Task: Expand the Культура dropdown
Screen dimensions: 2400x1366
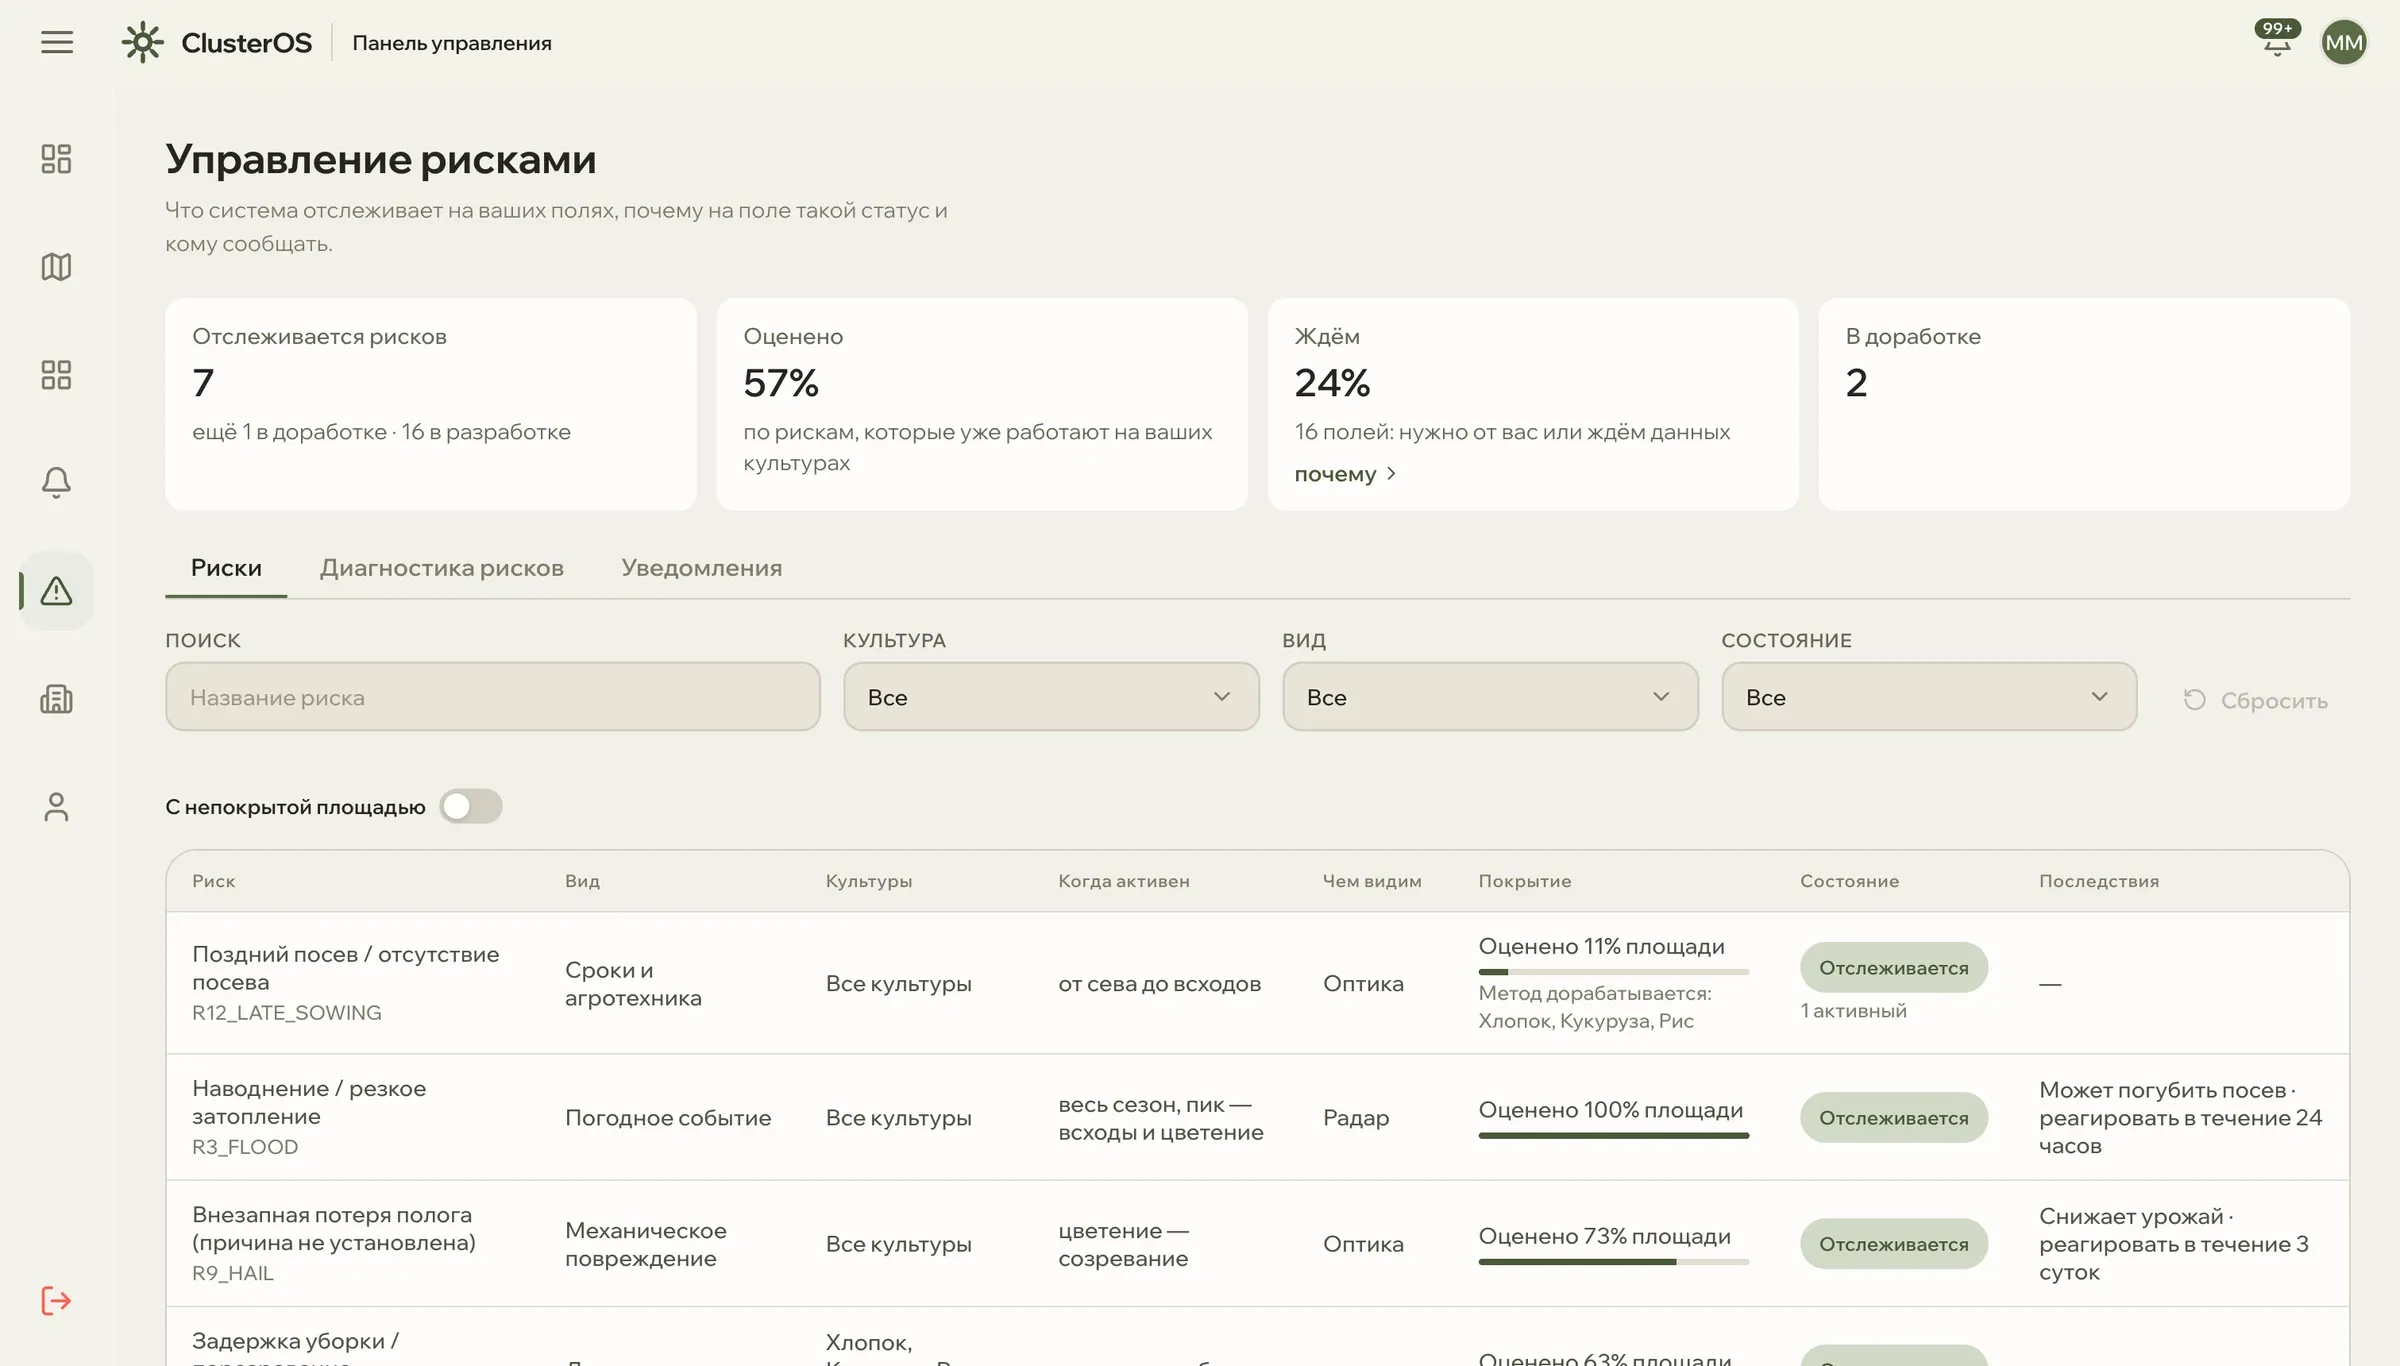Action: tap(1051, 697)
